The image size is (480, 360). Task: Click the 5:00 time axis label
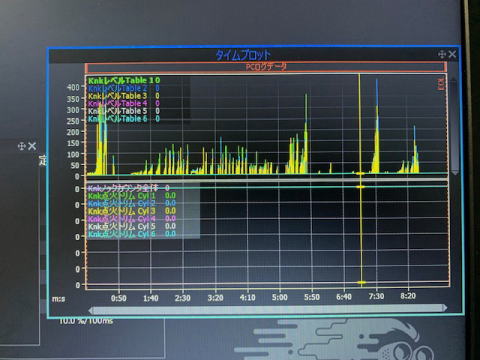tap(279, 297)
